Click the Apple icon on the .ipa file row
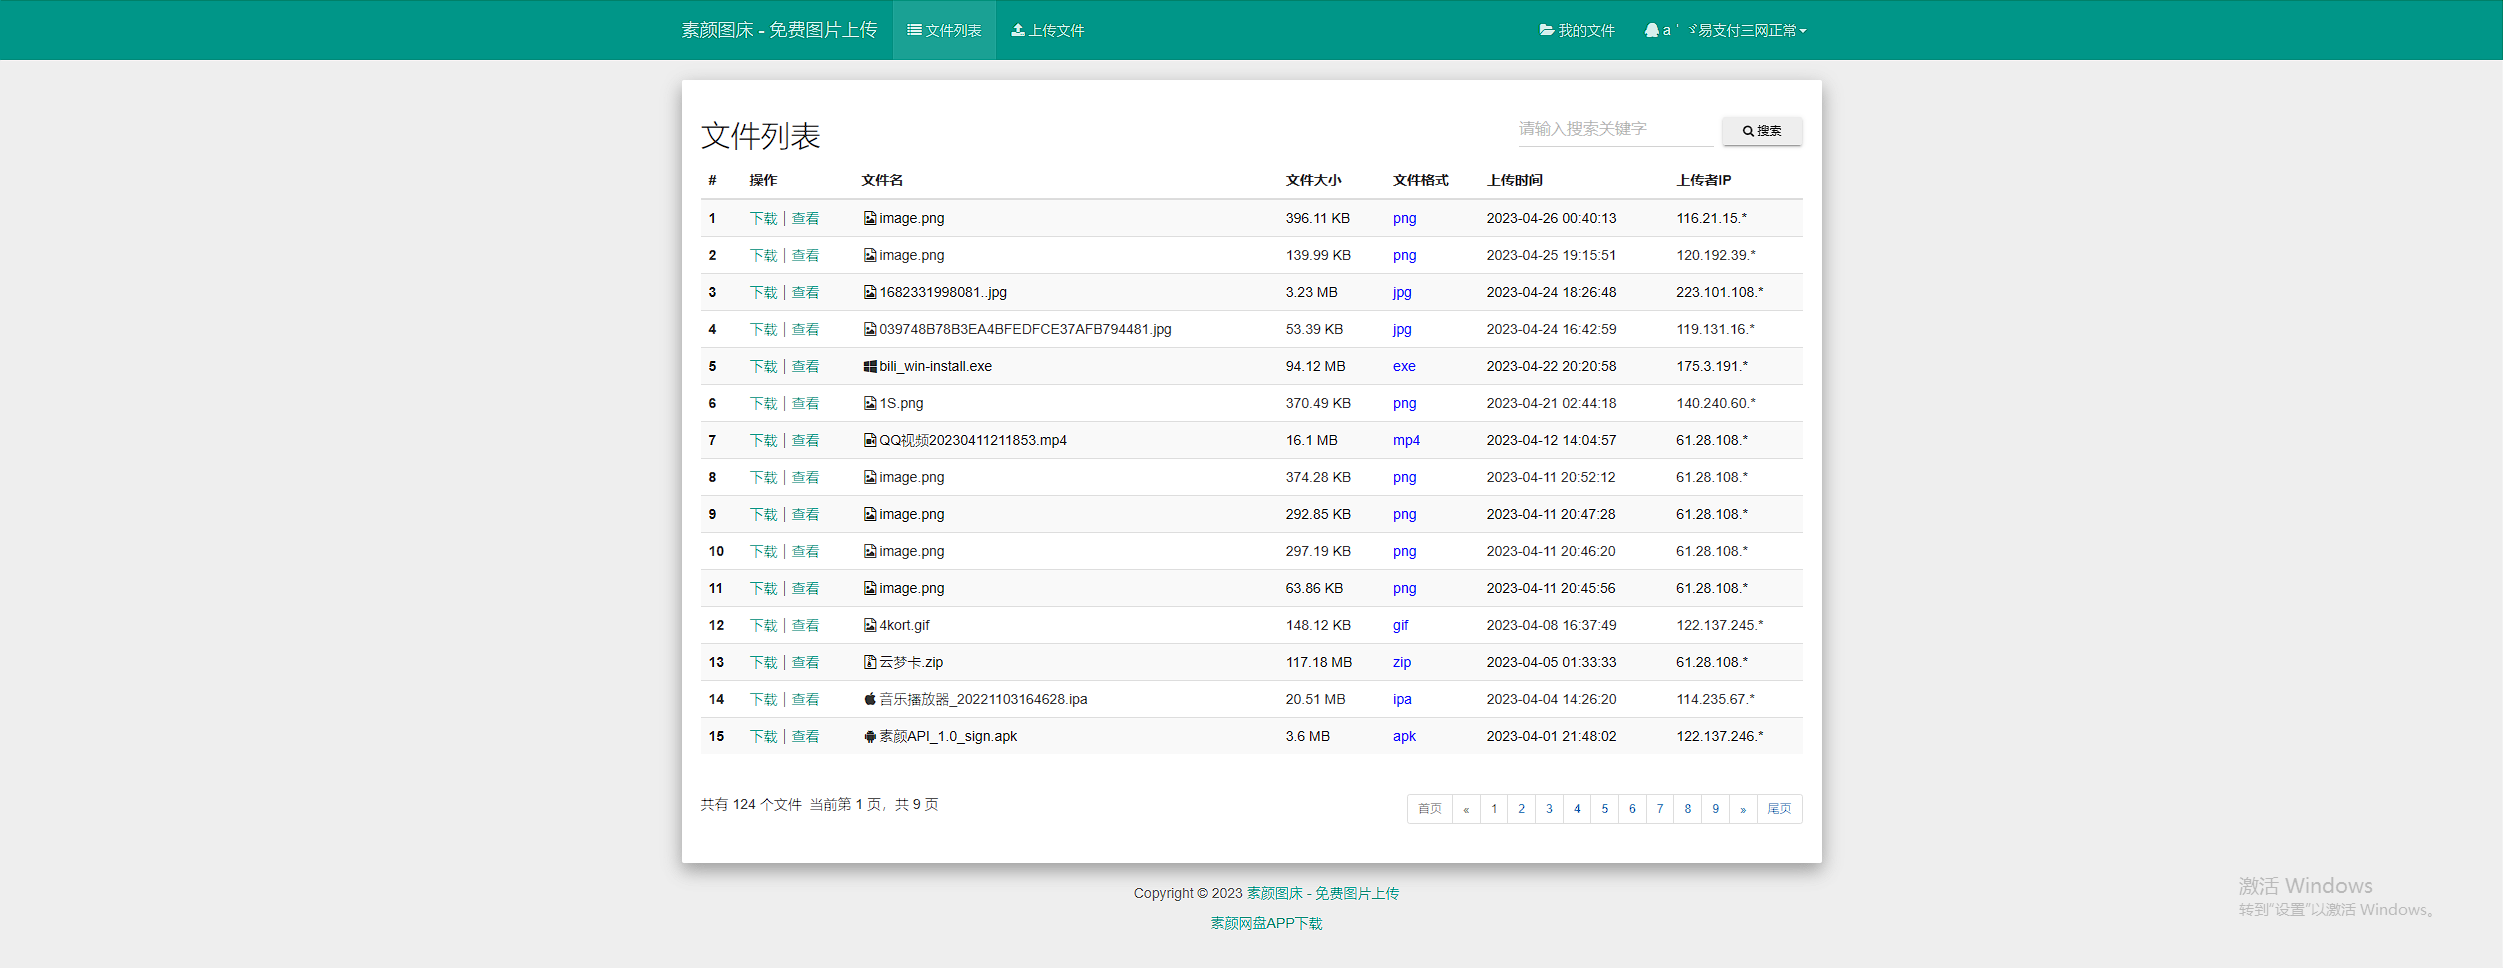 [869, 699]
